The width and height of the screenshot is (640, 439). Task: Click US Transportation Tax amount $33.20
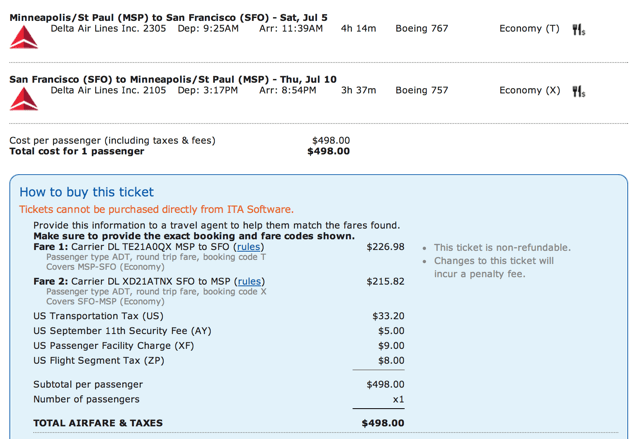click(388, 316)
